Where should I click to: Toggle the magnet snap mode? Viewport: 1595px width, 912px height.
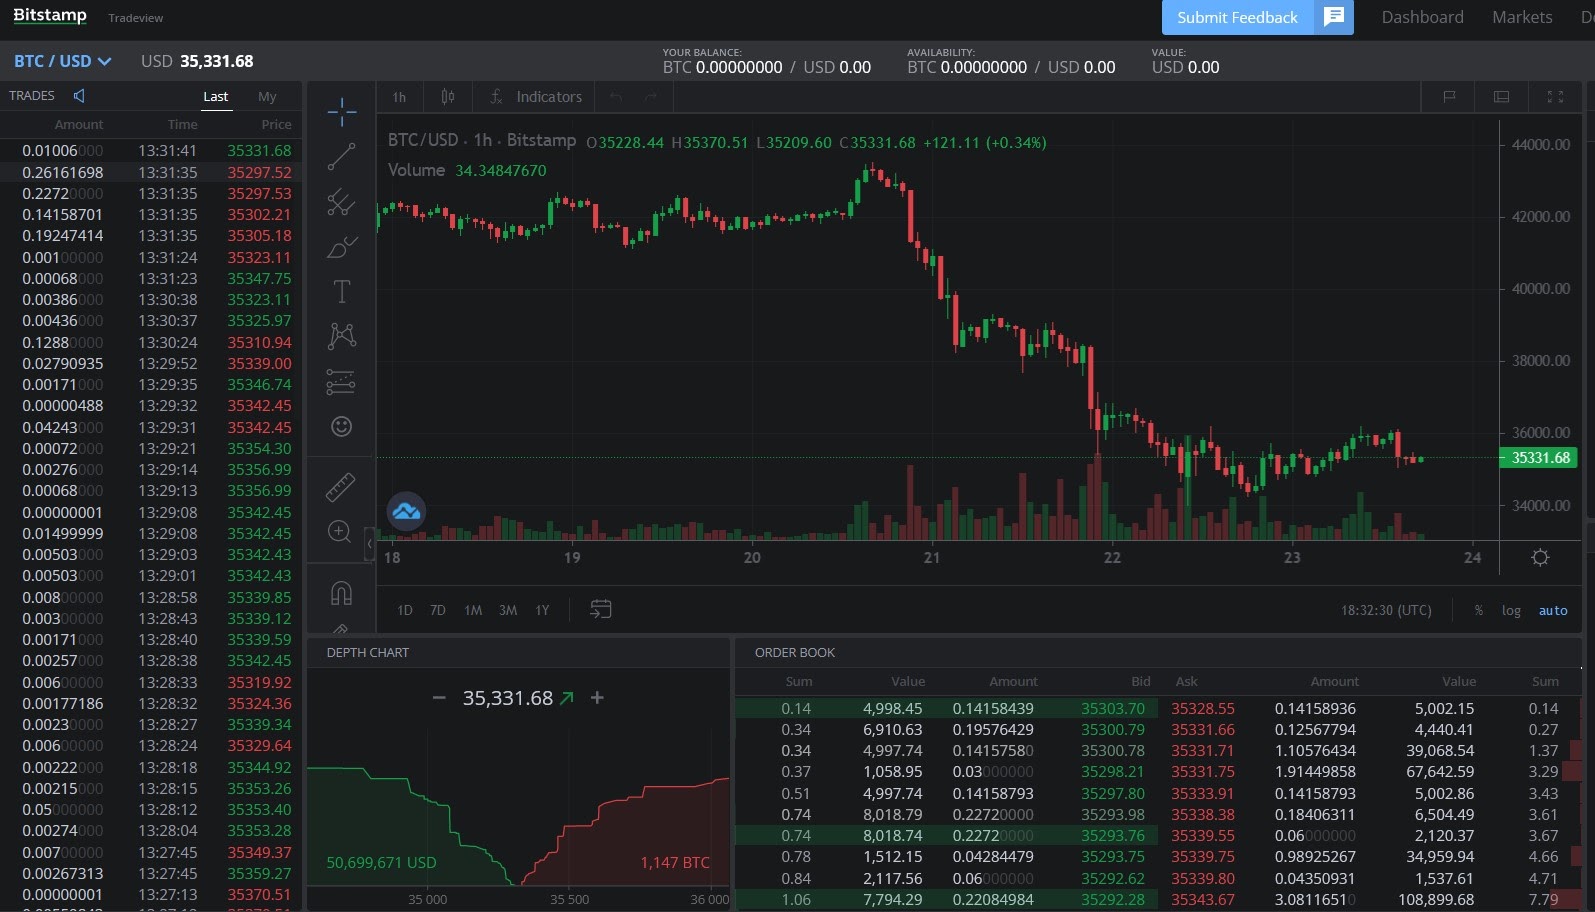(x=341, y=594)
